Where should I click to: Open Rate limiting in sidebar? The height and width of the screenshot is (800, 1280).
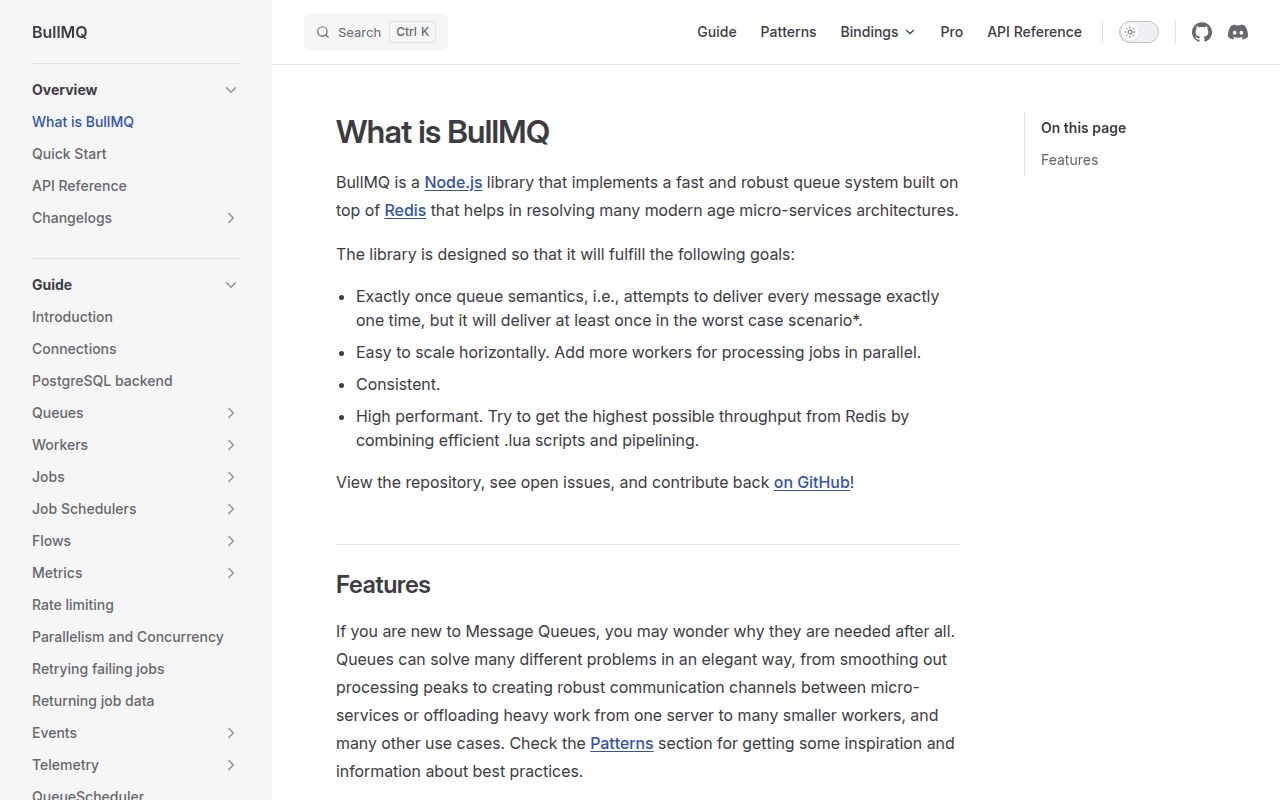[73, 605]
